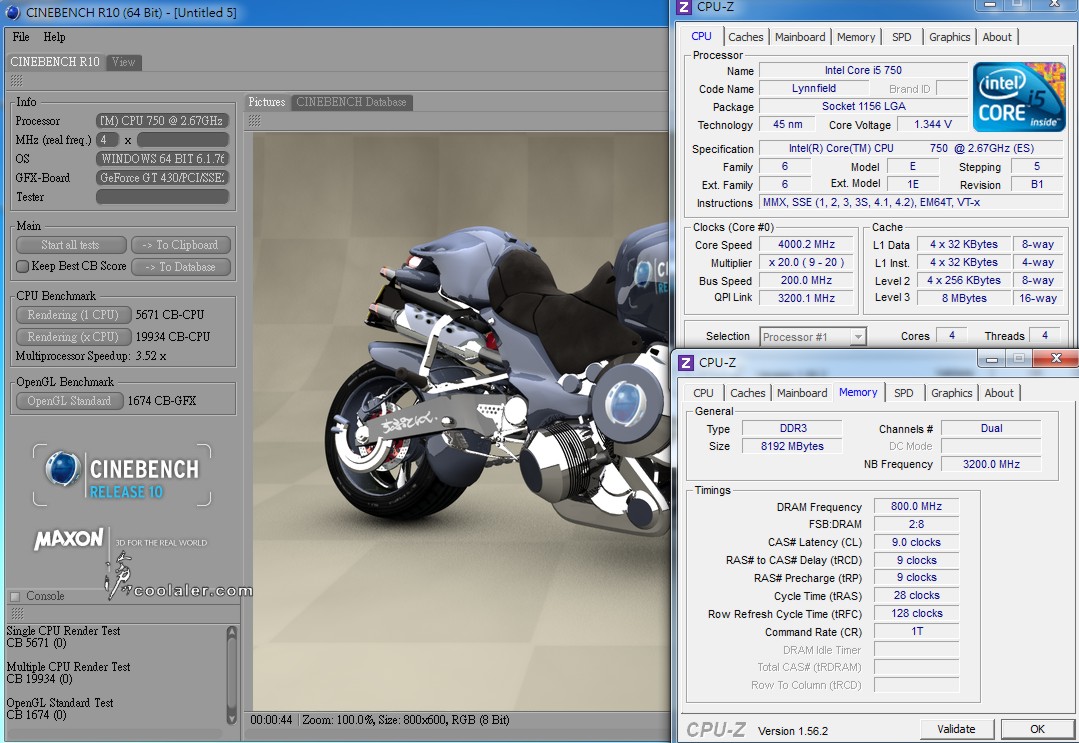This screenshot has height=743, width=1079.
Task: Open the File menu in CINEBENCH
Action: coord(21,37)
